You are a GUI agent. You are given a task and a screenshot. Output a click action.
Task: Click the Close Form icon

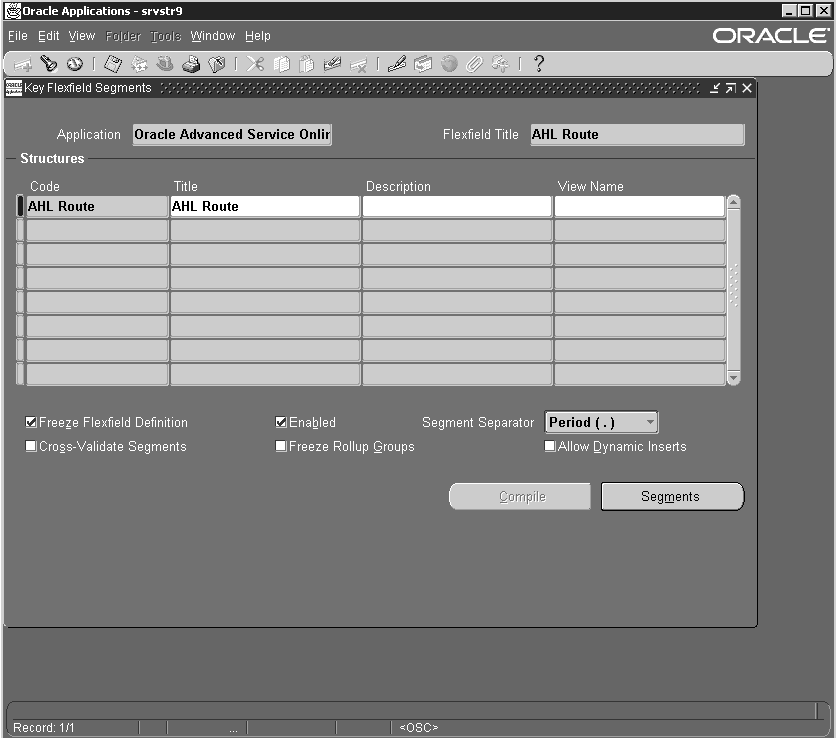(x=216, y=64)
